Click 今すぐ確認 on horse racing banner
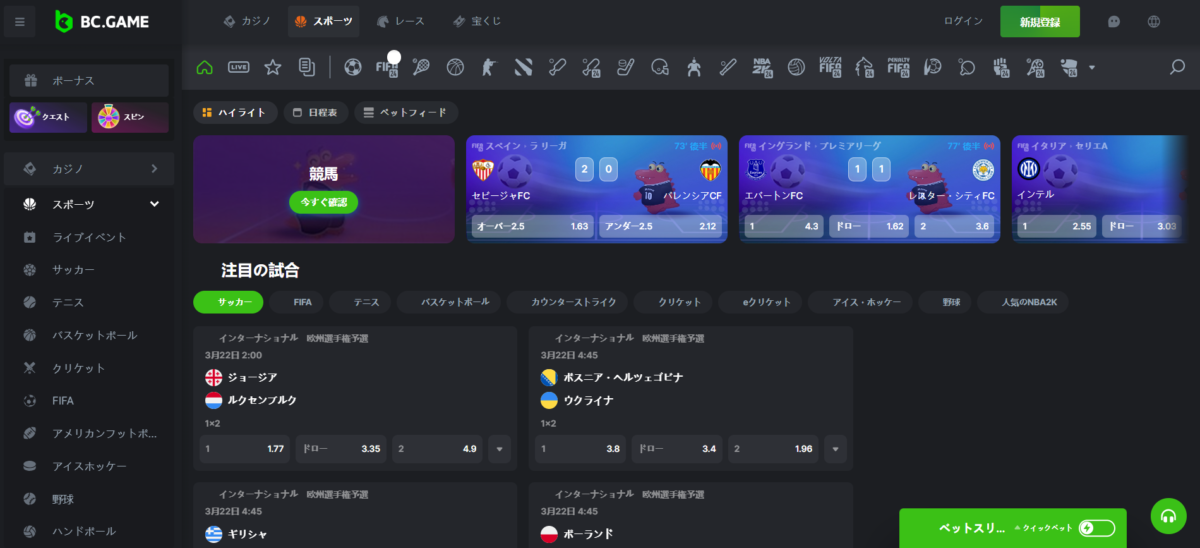Viewport: 1200px width, 548px height. (x=323, y=202)
